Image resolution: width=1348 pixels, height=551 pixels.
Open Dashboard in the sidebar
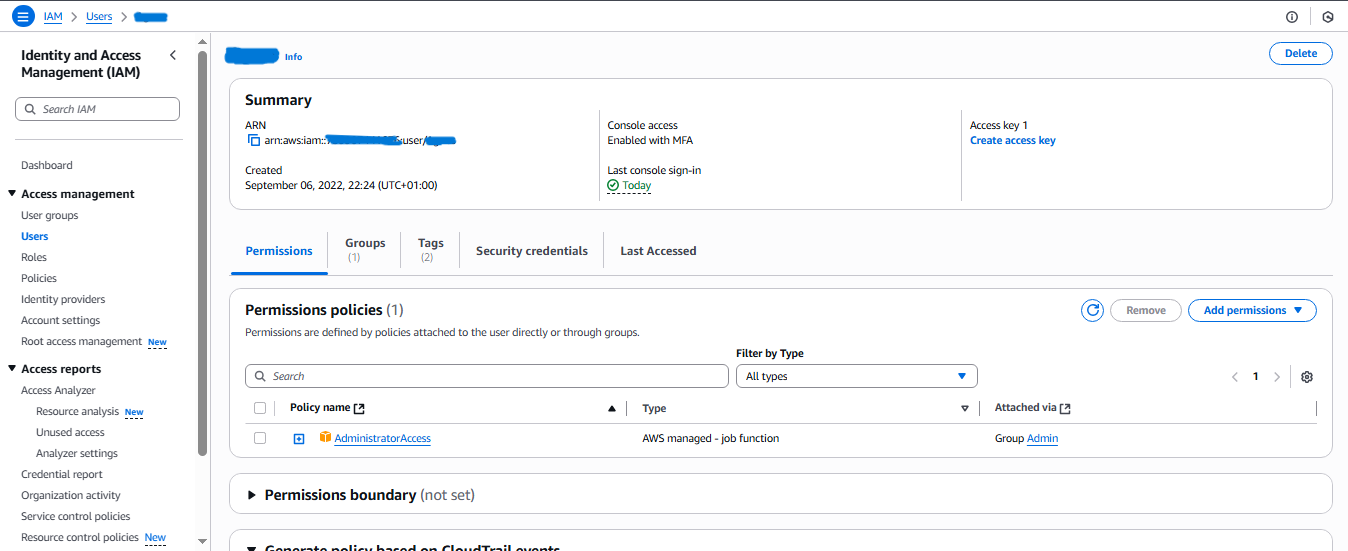coord(47,165)
